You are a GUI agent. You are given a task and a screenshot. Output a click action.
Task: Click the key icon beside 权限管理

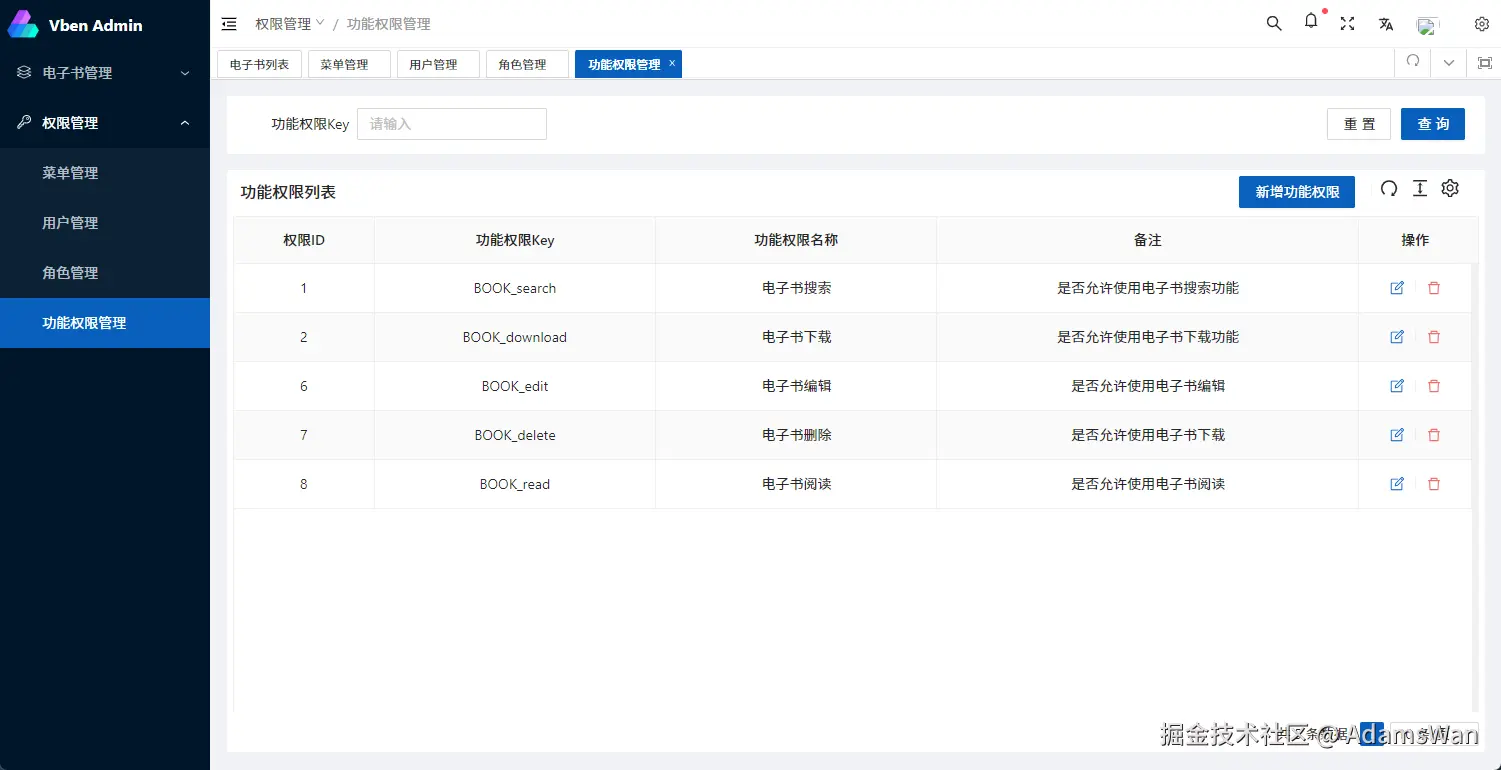pos(24,122)
